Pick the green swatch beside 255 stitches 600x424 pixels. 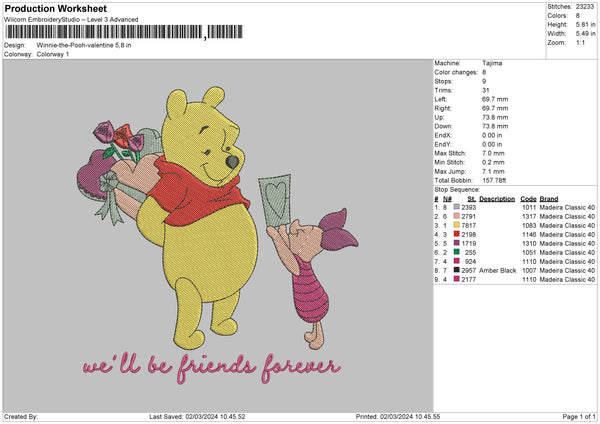(457, 252)
